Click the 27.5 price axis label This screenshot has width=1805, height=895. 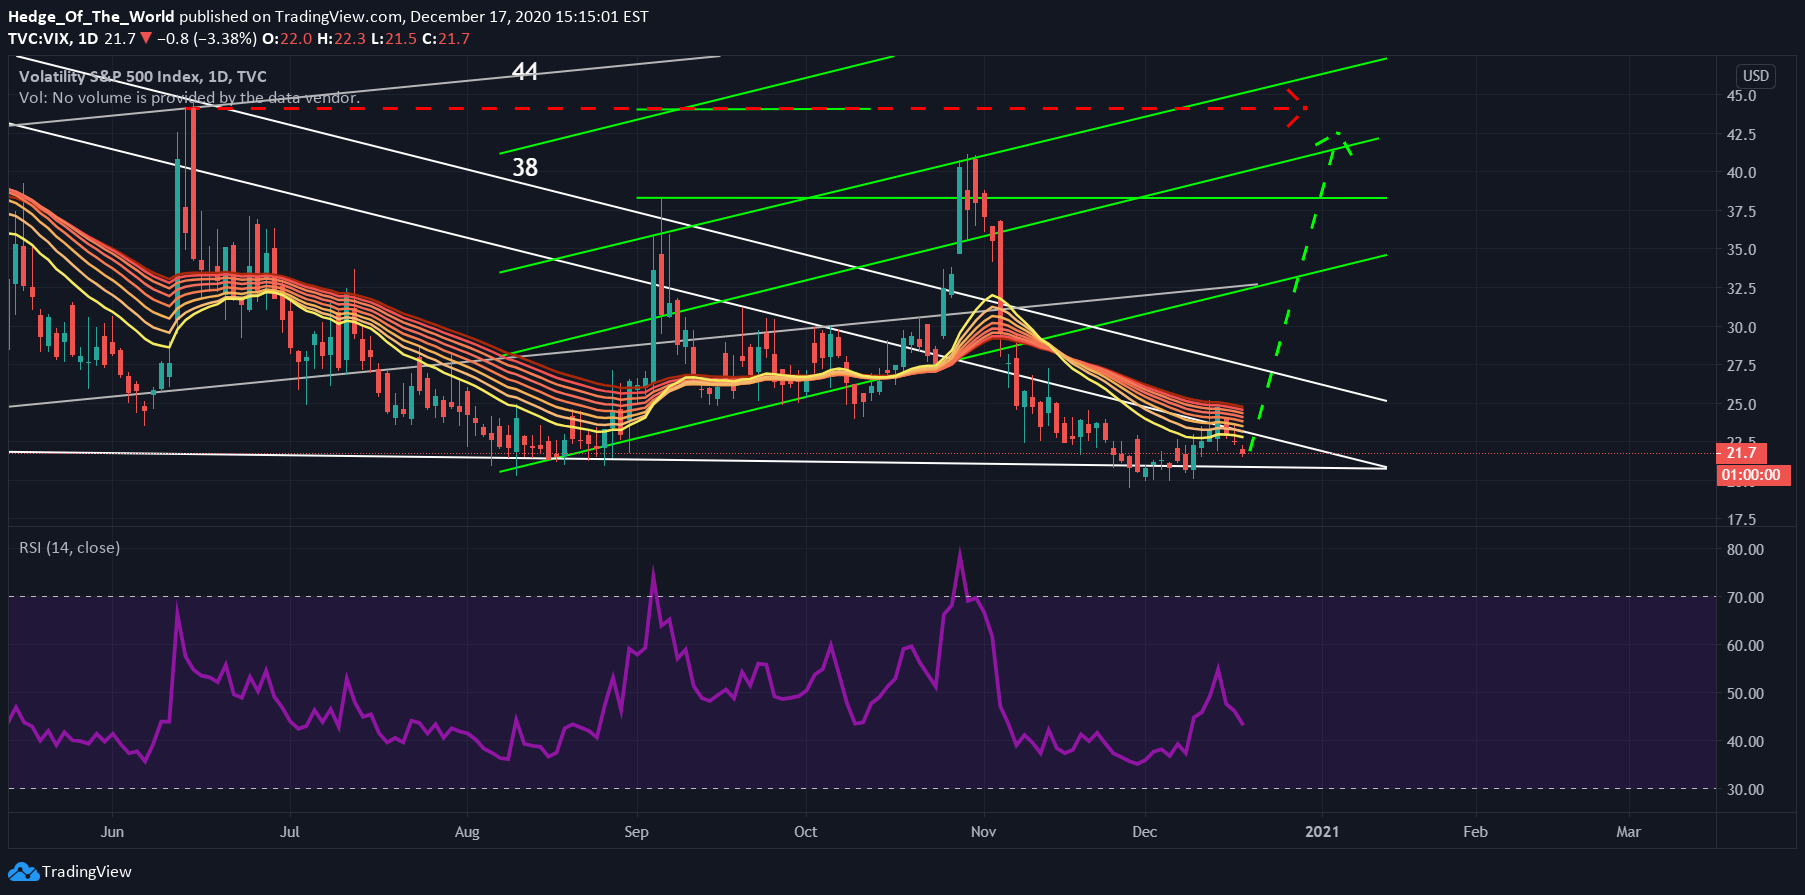click(1741, 366)
